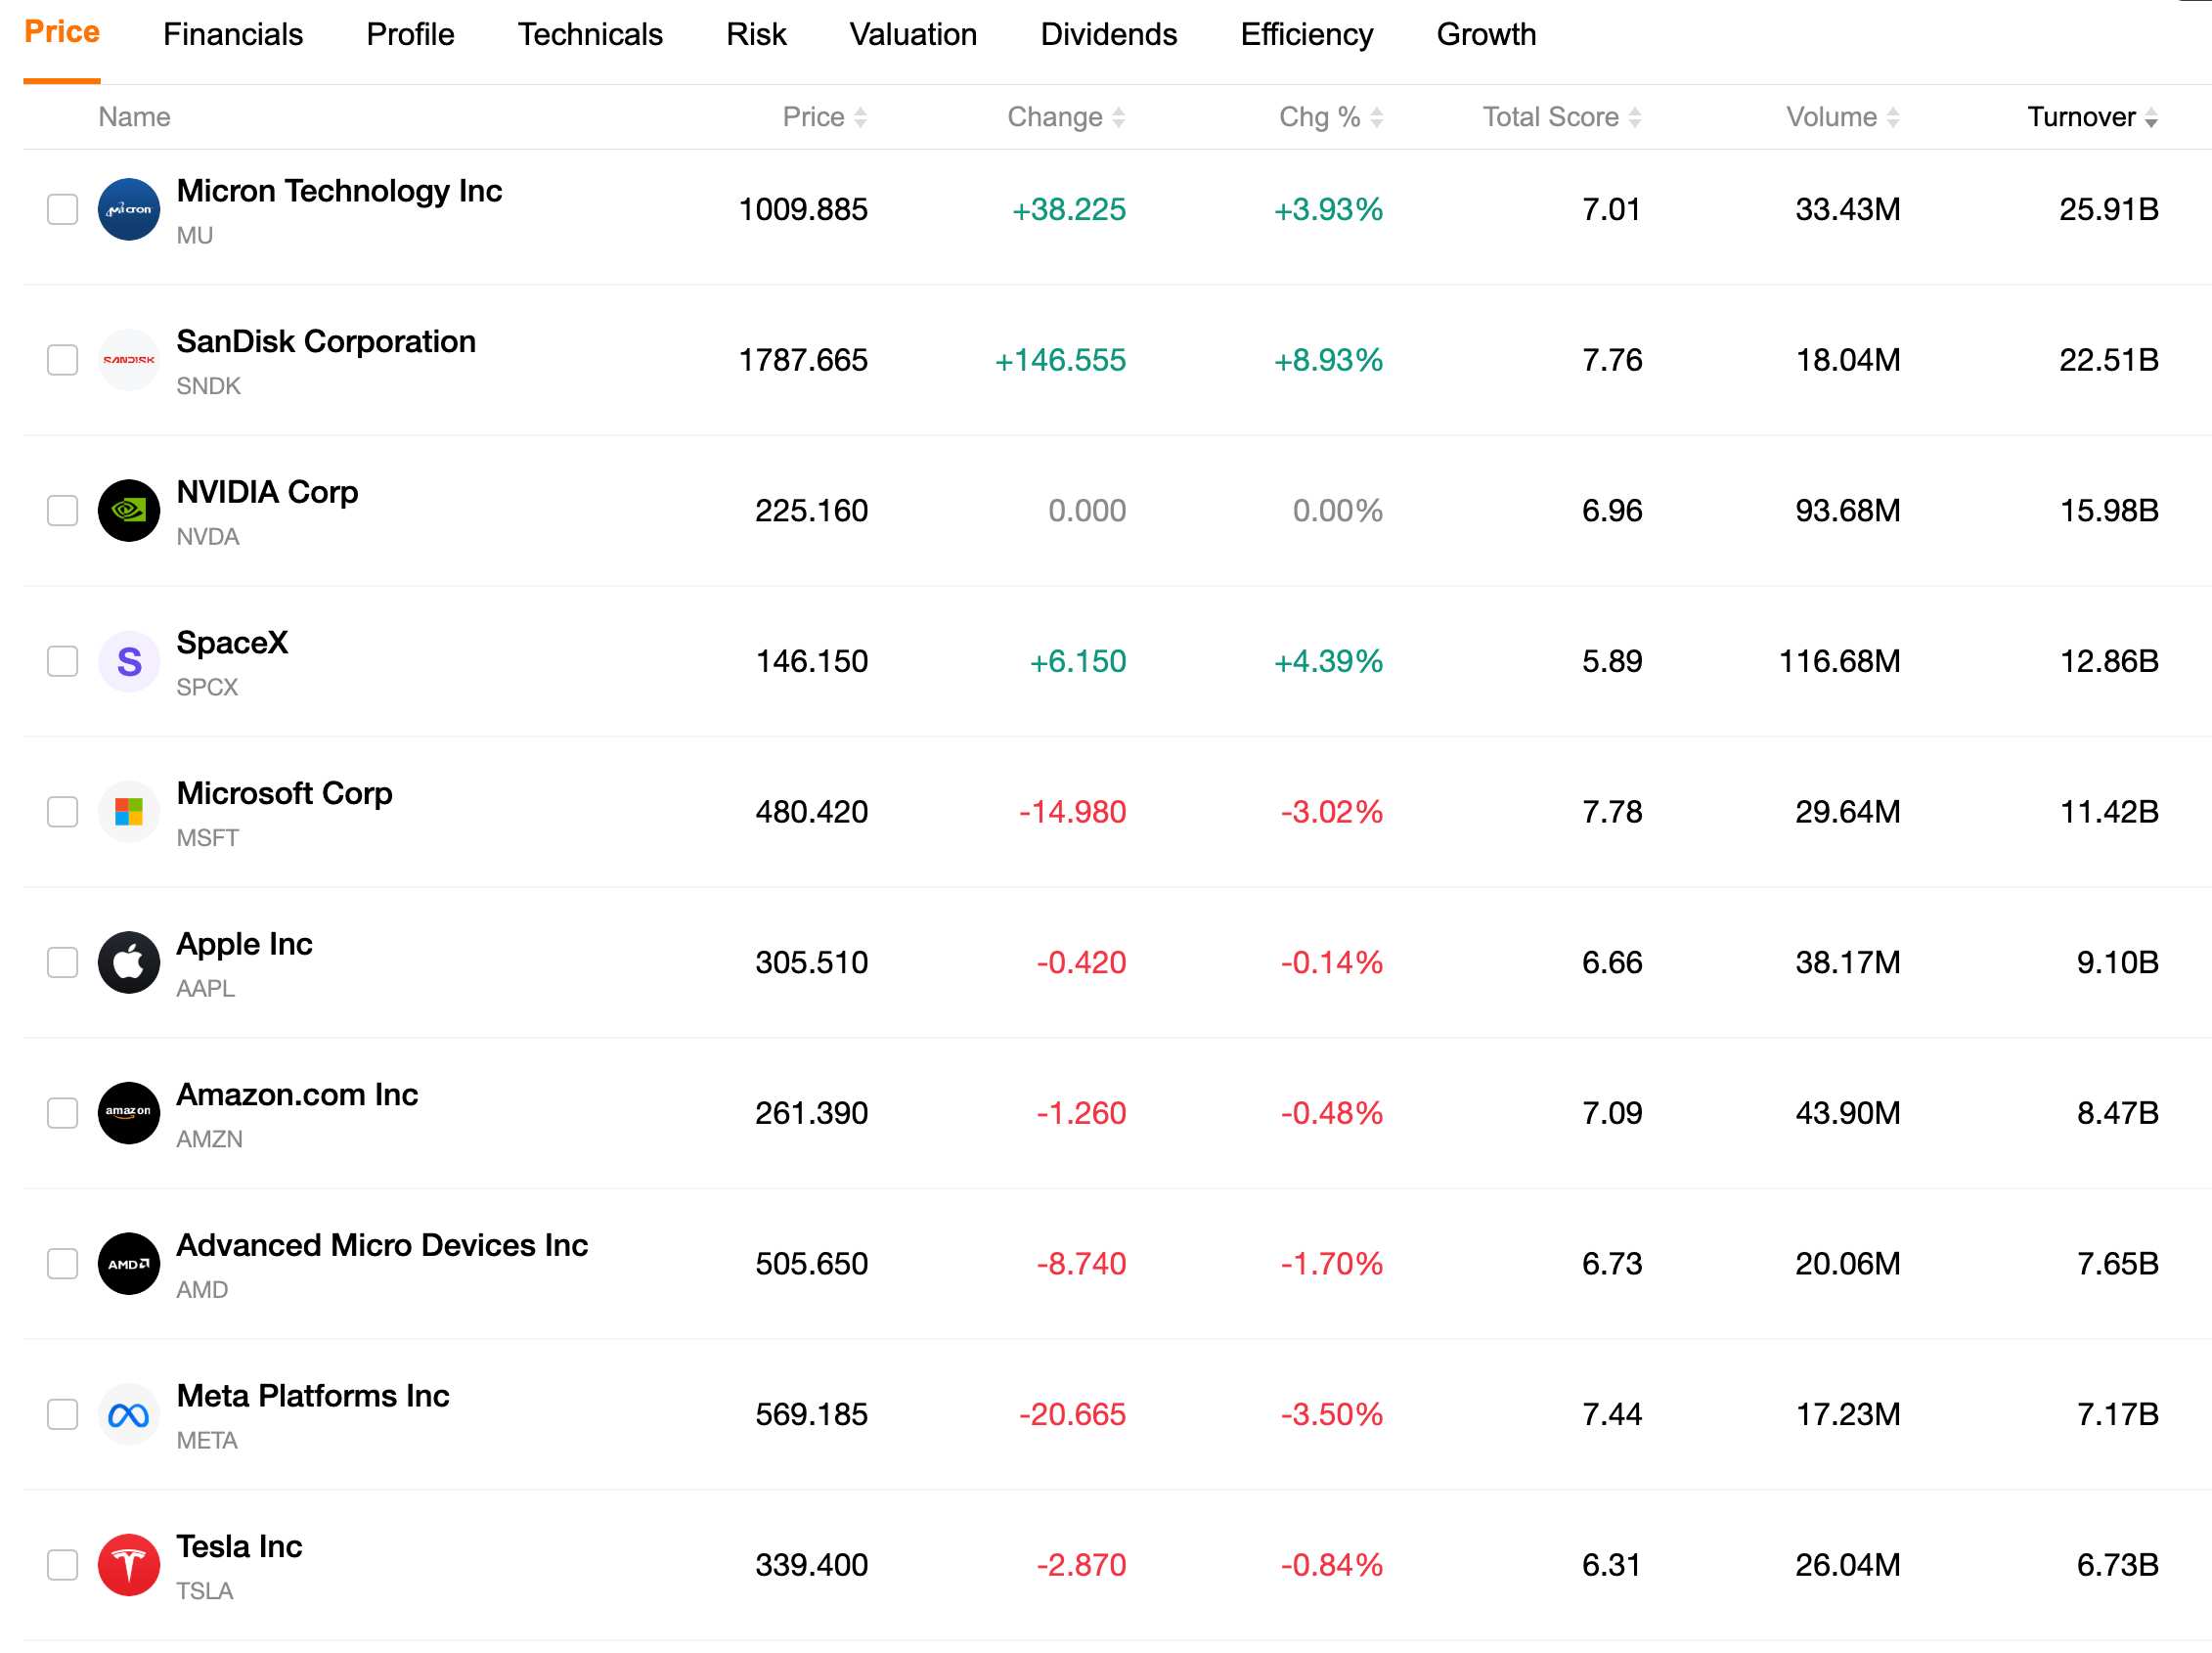
Task: Select the Tesla Inc row checkbox
Action: click(x=63, y=1565)
